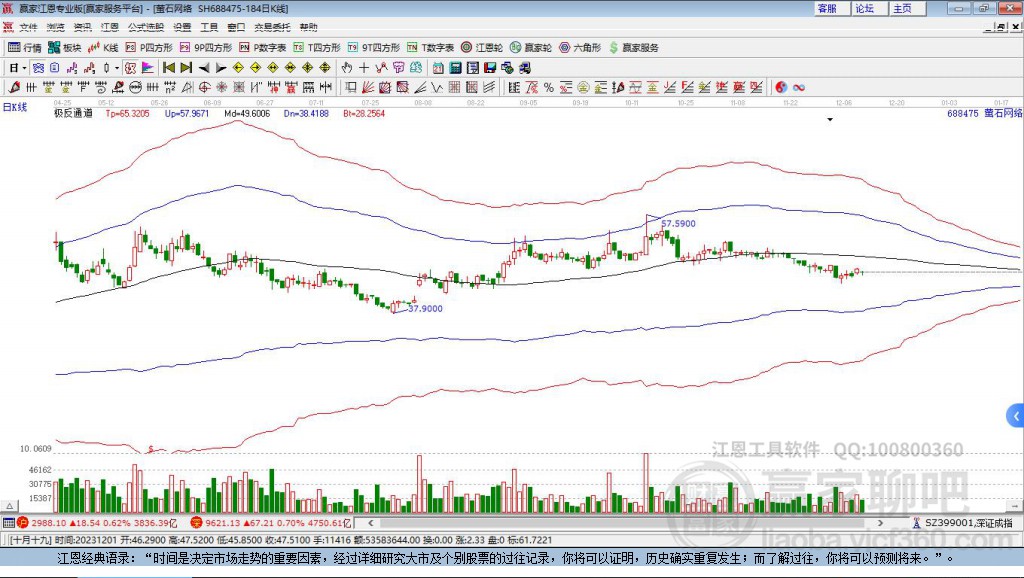The height and width of the screenshot is (578, 1024).
Task: Select the zigzag wave line tool
Action: pyautogui.click(x=437, y=88)
